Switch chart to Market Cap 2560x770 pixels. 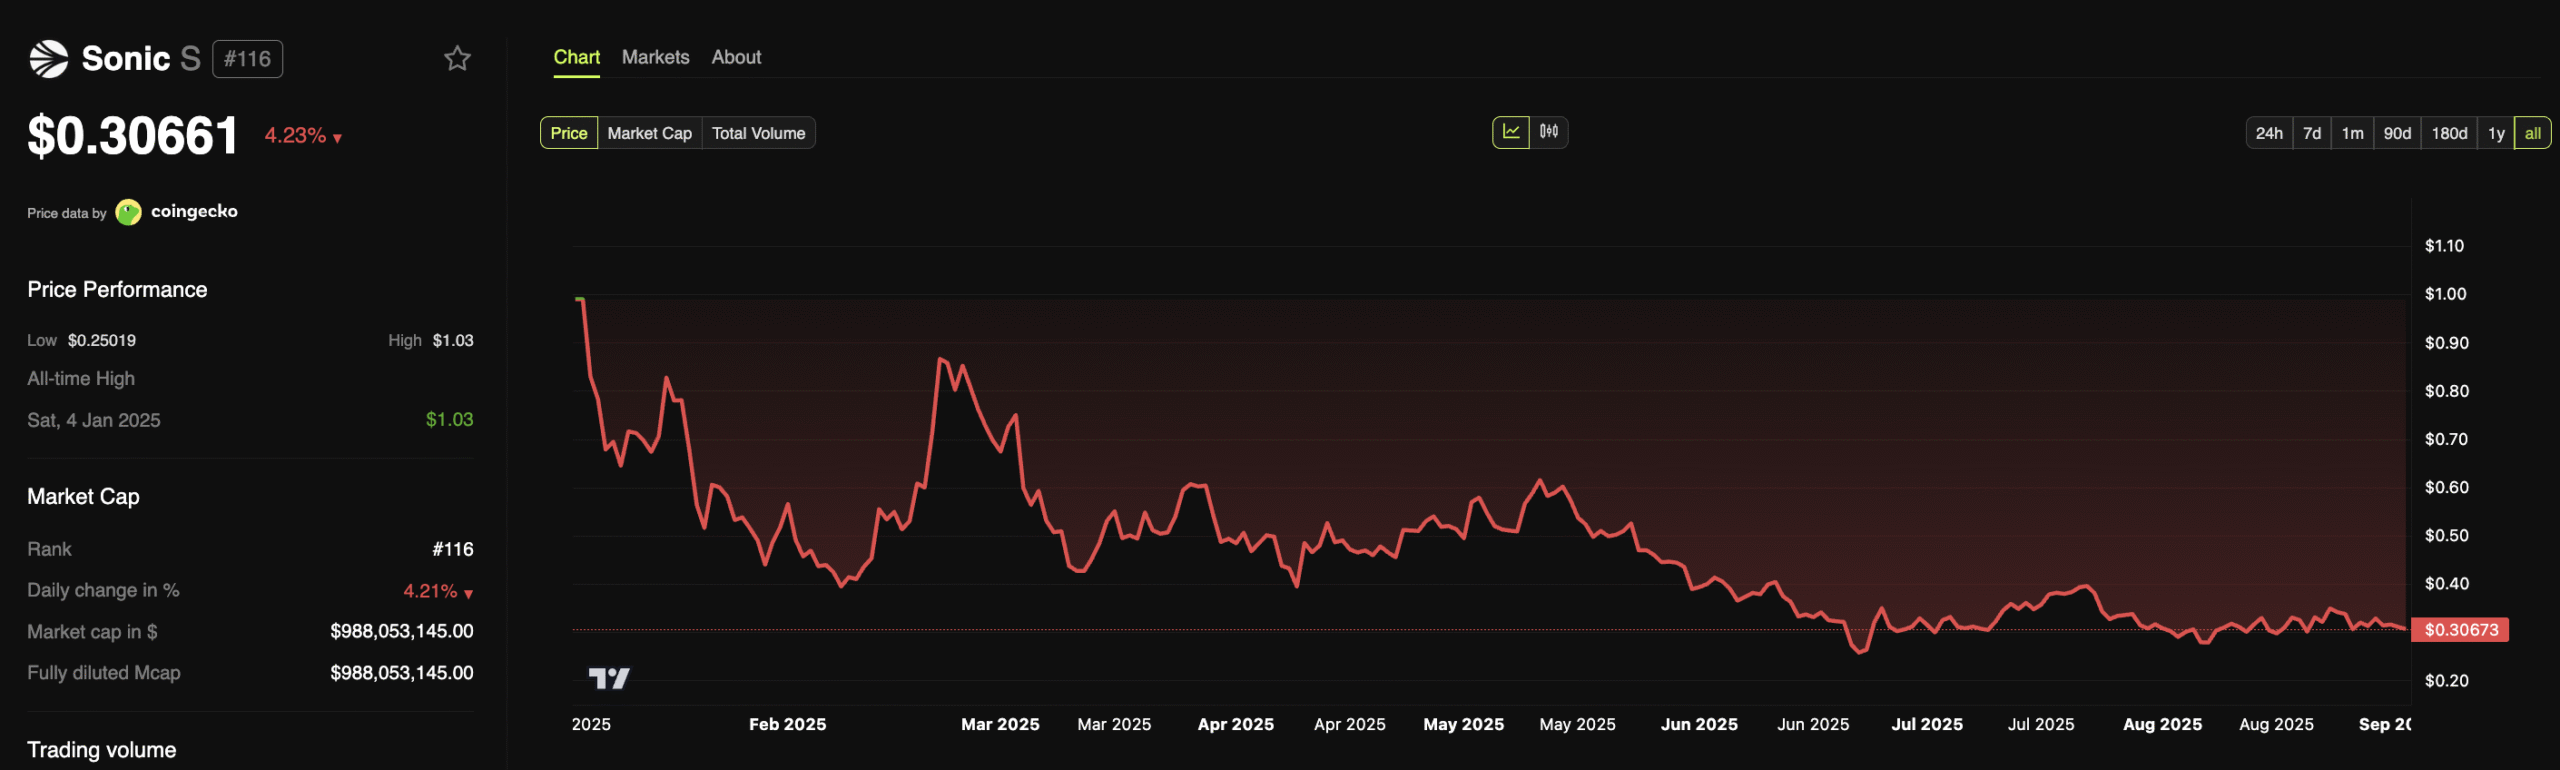(x=649, y=133)
